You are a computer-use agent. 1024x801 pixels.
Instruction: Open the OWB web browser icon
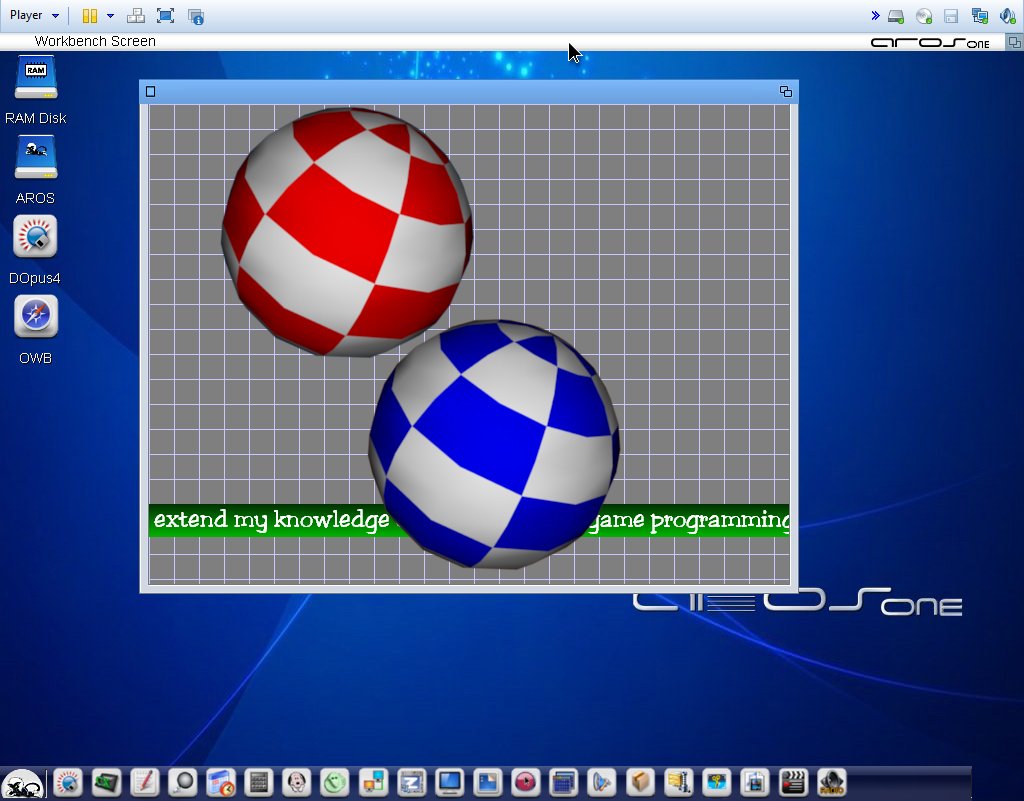point(35,318)
